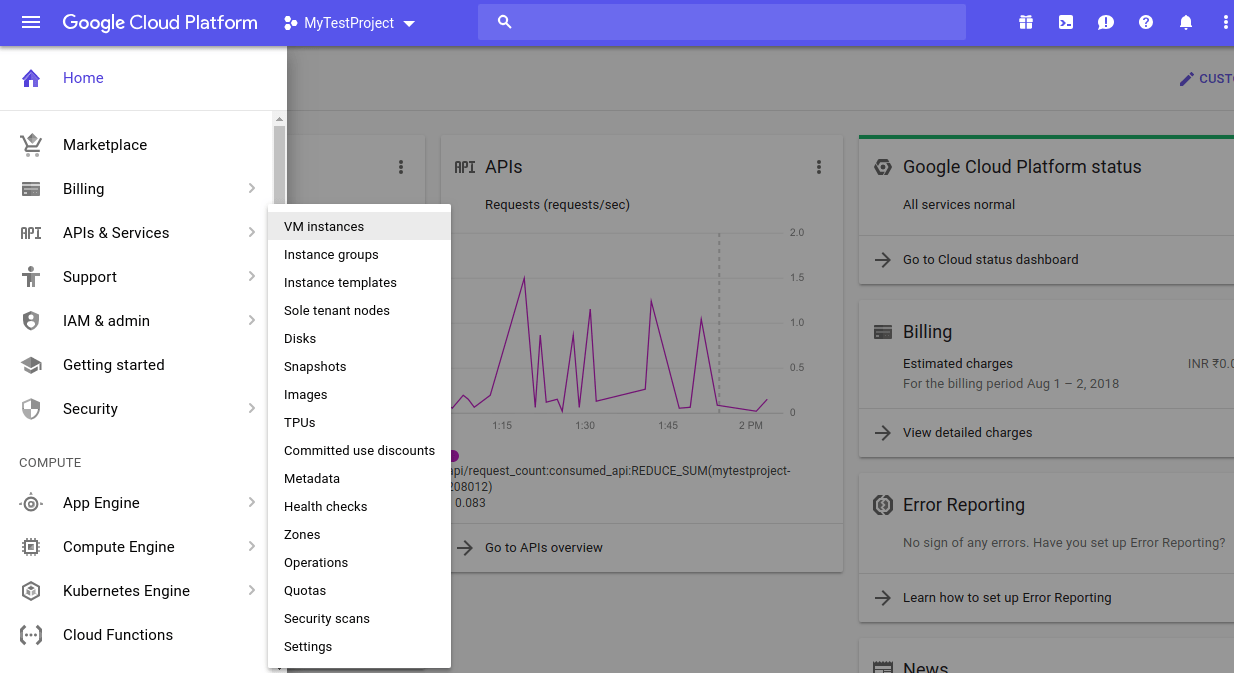
Task: Click the purple request_count legend dot
Action: pyautogui.click(x=454, y=456)
